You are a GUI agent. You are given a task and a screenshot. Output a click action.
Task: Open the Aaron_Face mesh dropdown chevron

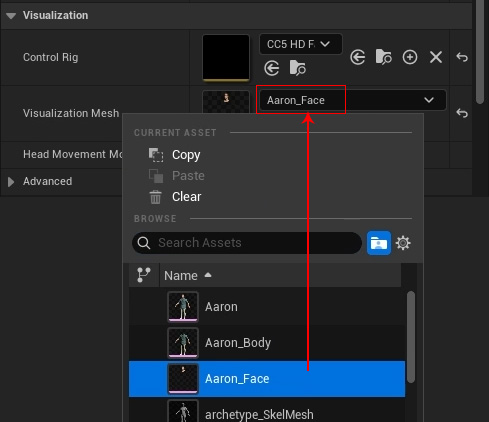[429, 100]
